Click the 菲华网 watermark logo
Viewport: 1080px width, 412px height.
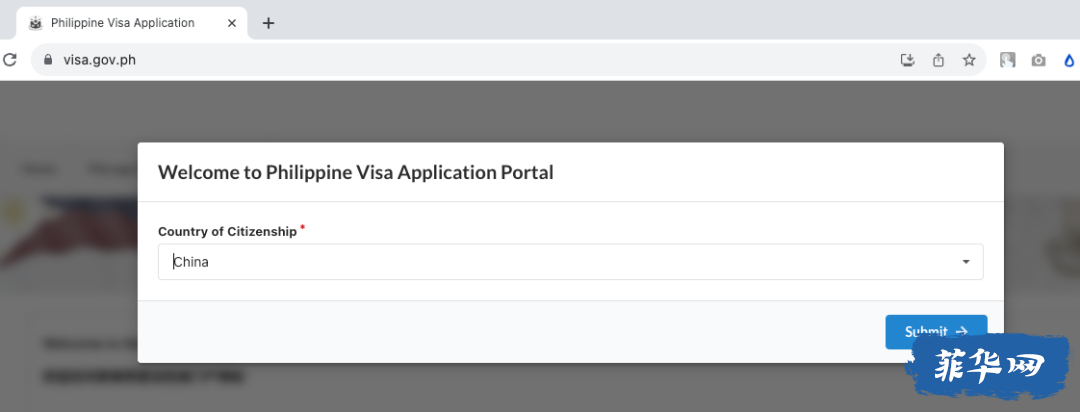990,367
